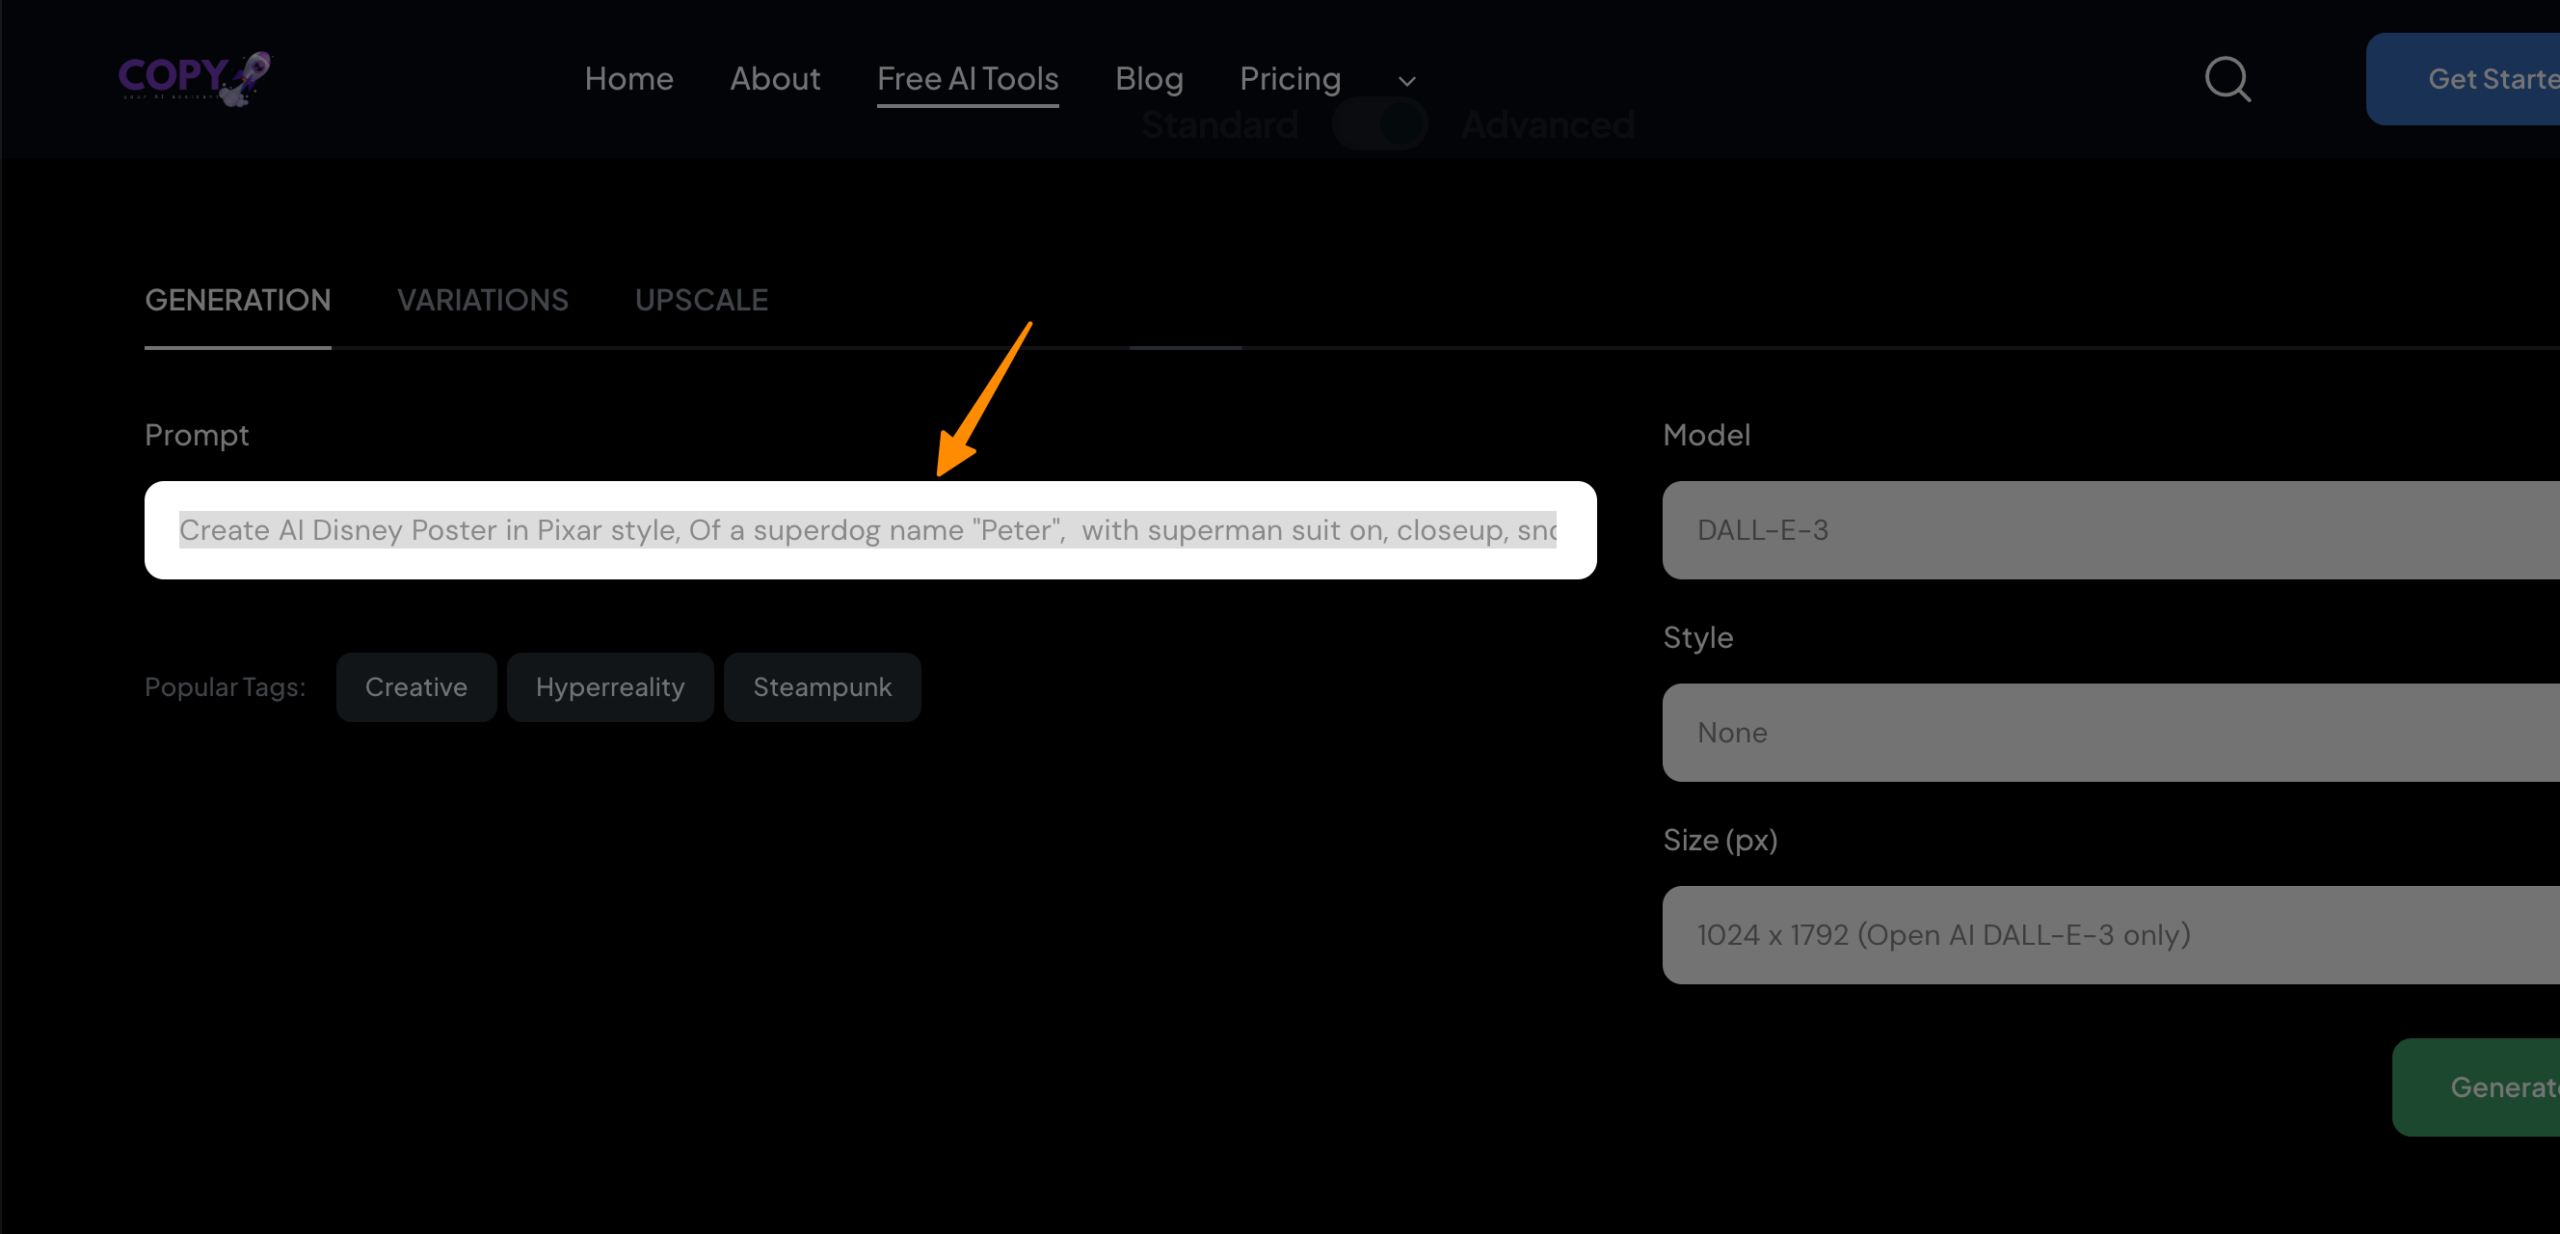Open the search magnifier icon

coord(2227,79)
